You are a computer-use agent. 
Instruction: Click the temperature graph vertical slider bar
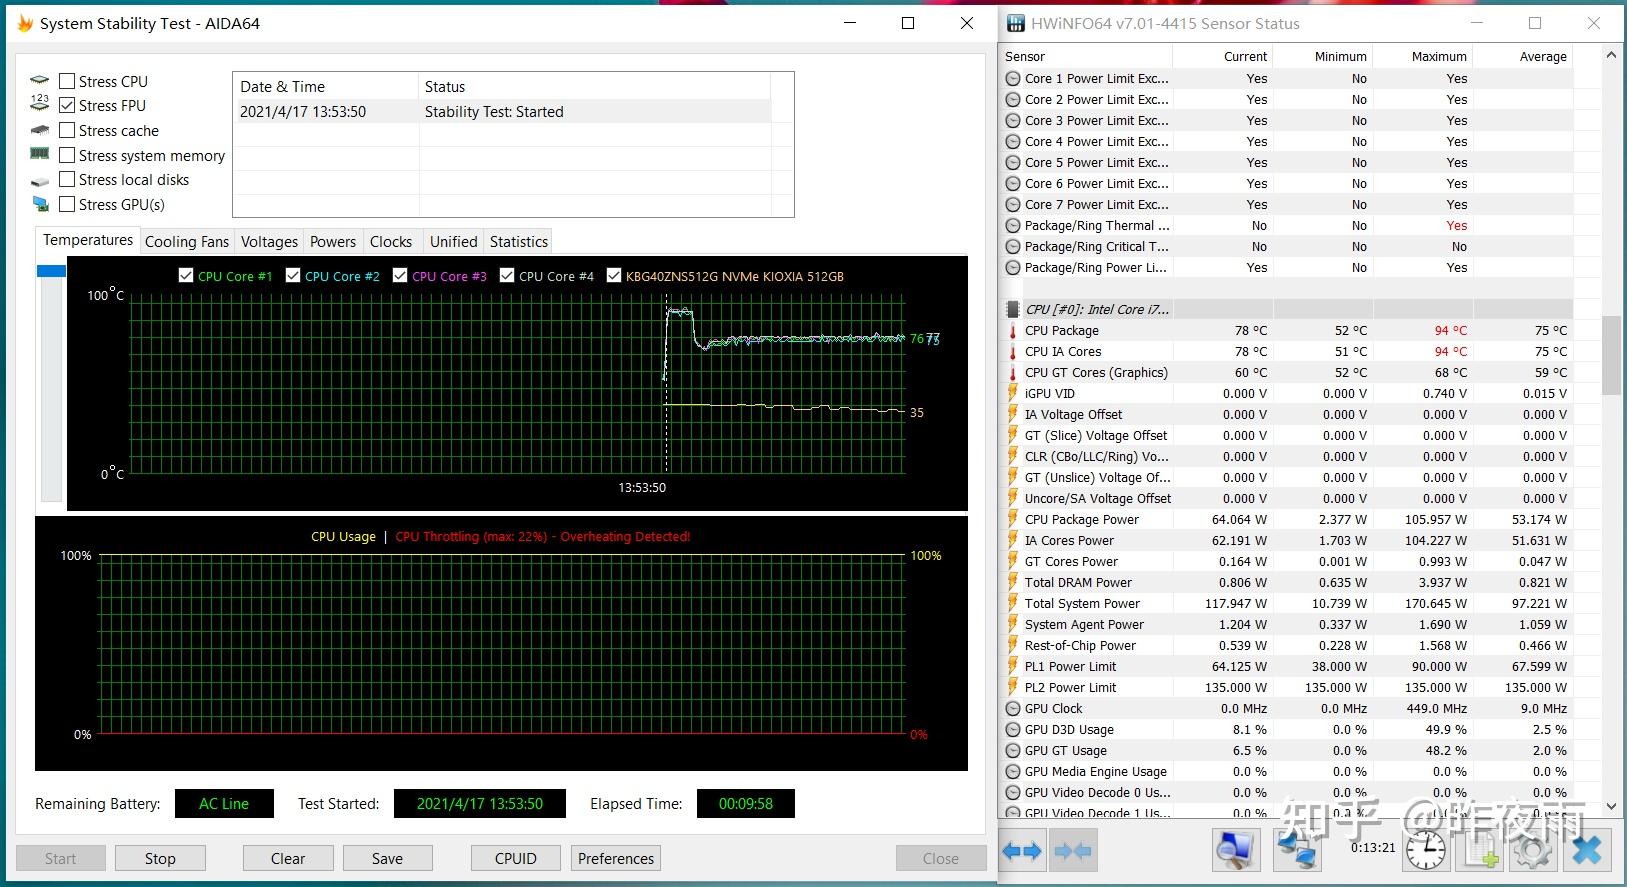(51, 383)
